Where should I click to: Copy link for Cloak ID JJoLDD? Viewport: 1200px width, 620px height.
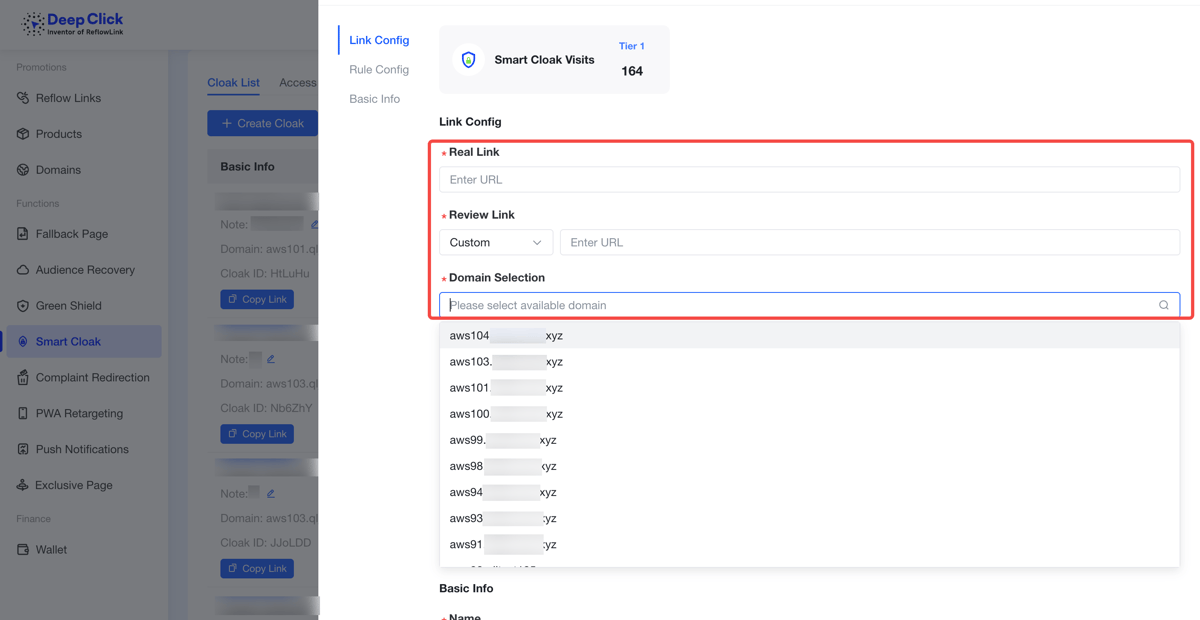pos(257,568)
